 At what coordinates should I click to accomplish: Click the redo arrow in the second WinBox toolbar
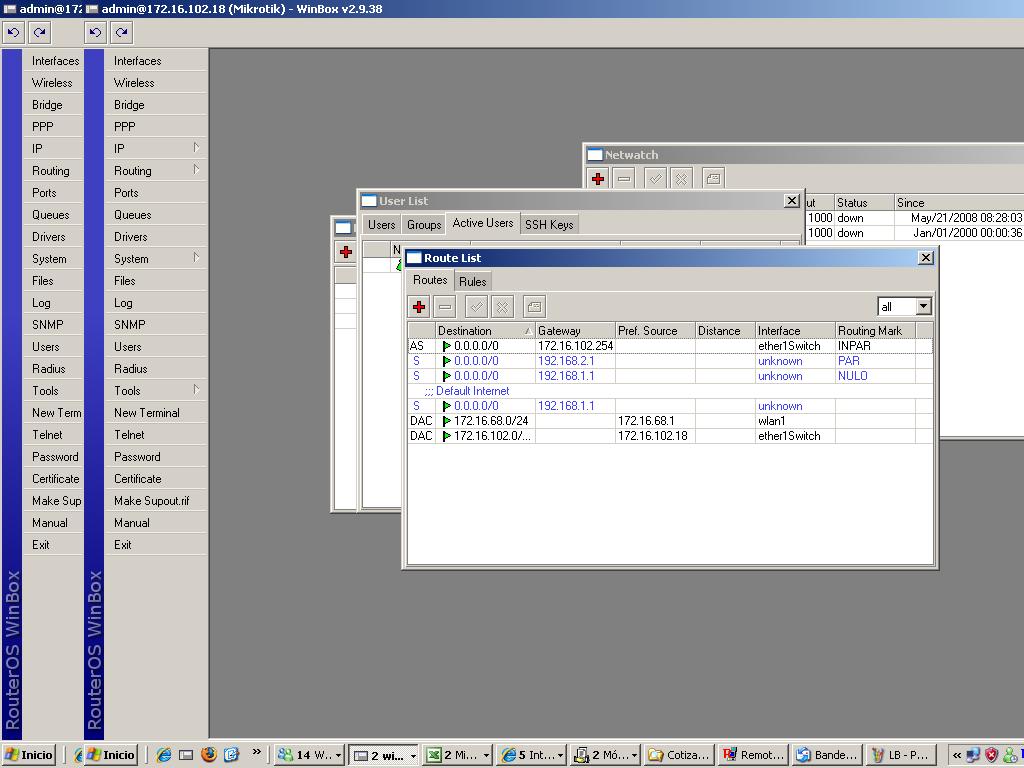(x=121, y=32)
